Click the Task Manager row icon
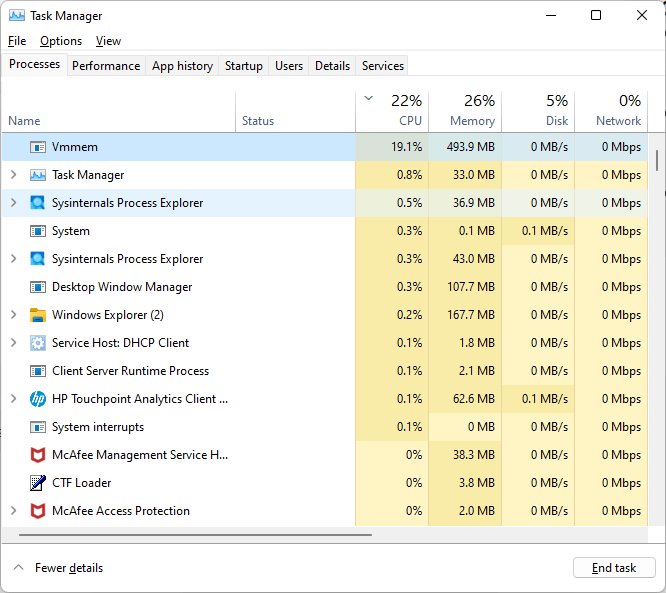The width and height of the screenshot is (666, 593). click(38, 175)
